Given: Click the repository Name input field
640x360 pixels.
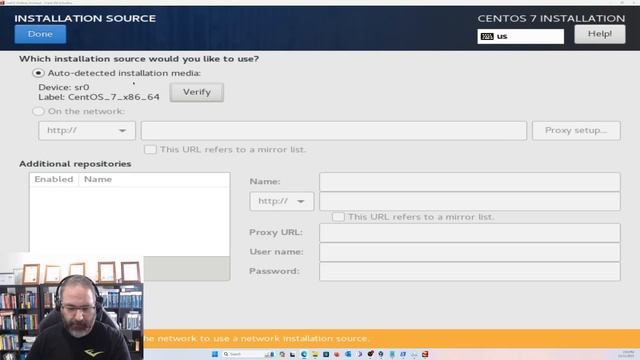Looking at the screenshot, I should click(470, 182).
